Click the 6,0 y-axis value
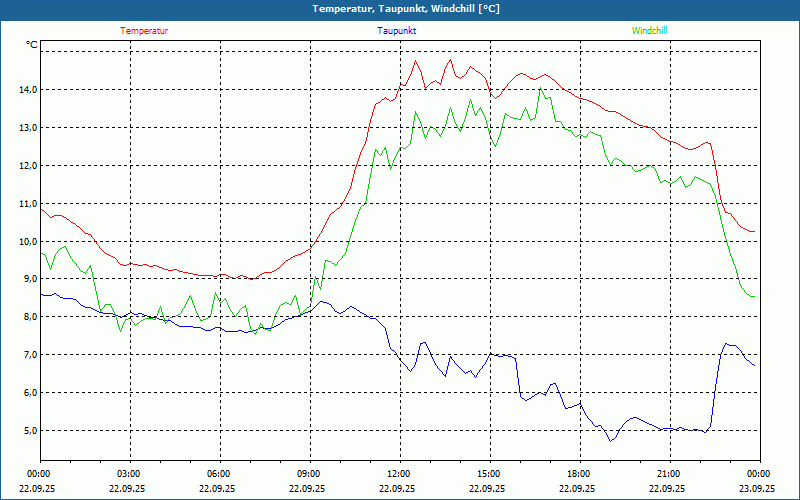 click(28, 393)
